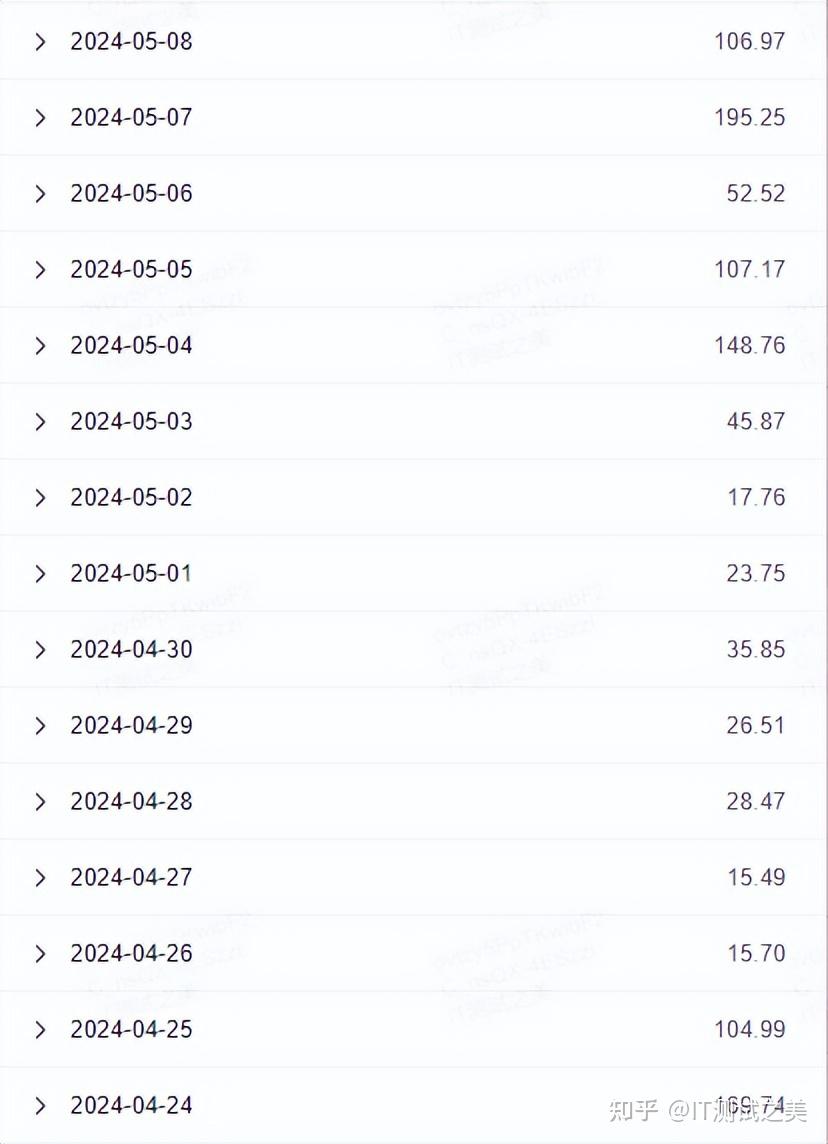Expand the 2024-05-06 row chevron
The image size is (828, 1144).
pyautogui.click(x=40, y=193)
